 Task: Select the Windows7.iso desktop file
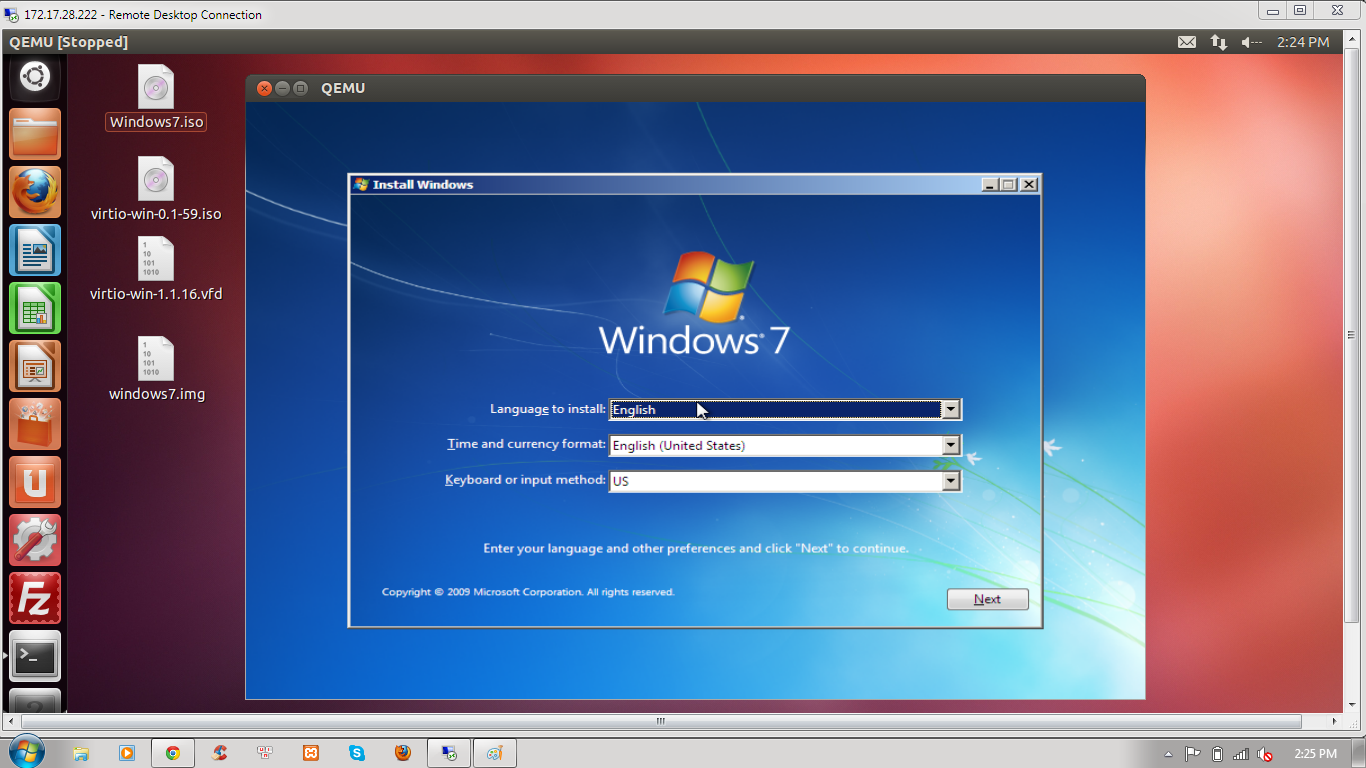pos(156,99)
